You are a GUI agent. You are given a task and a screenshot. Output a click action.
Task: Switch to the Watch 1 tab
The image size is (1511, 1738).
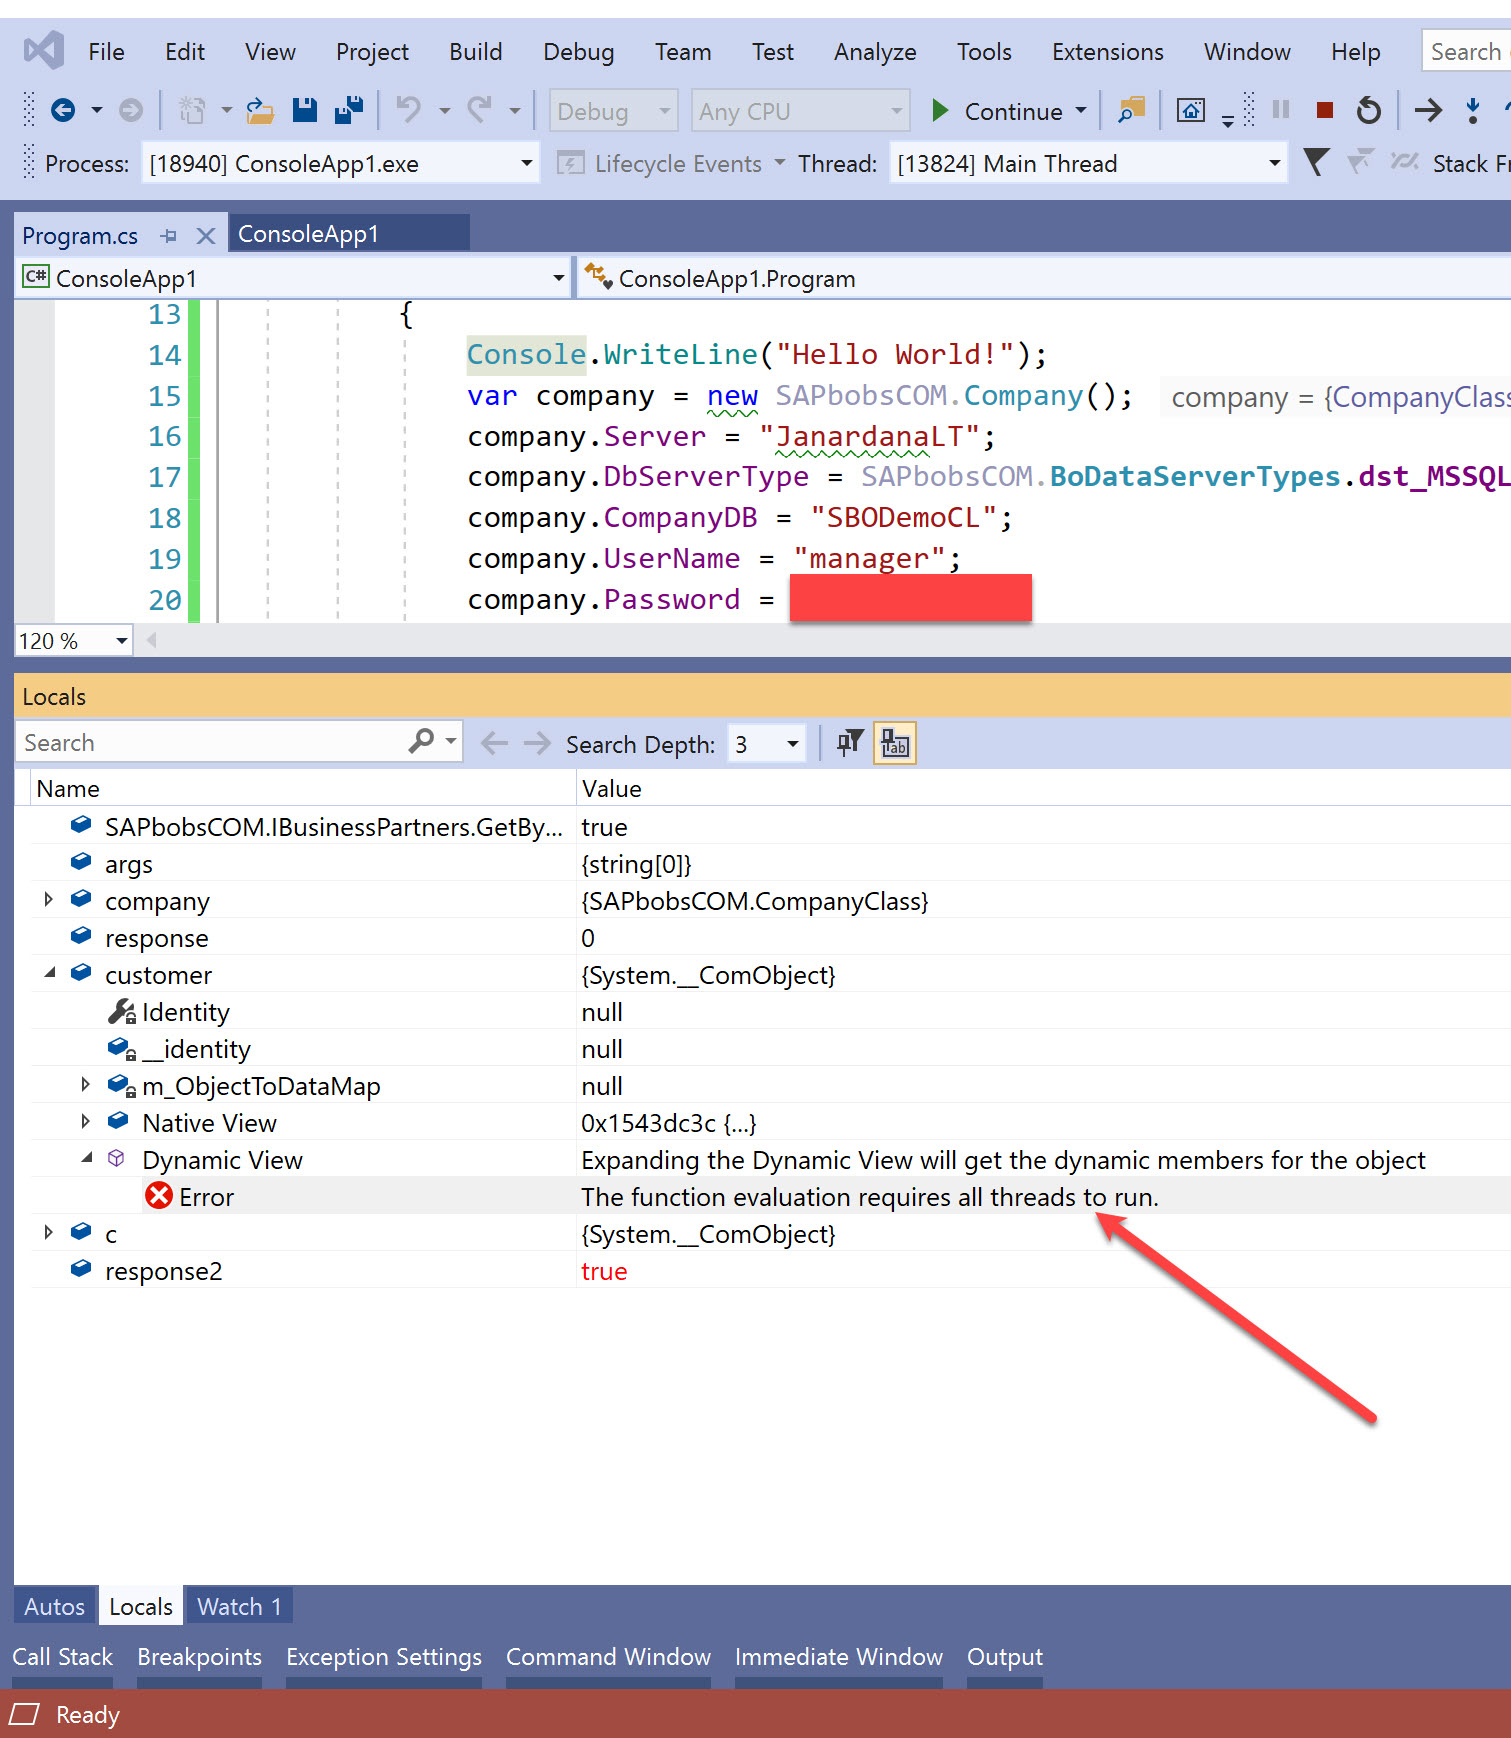(239, 1606)
